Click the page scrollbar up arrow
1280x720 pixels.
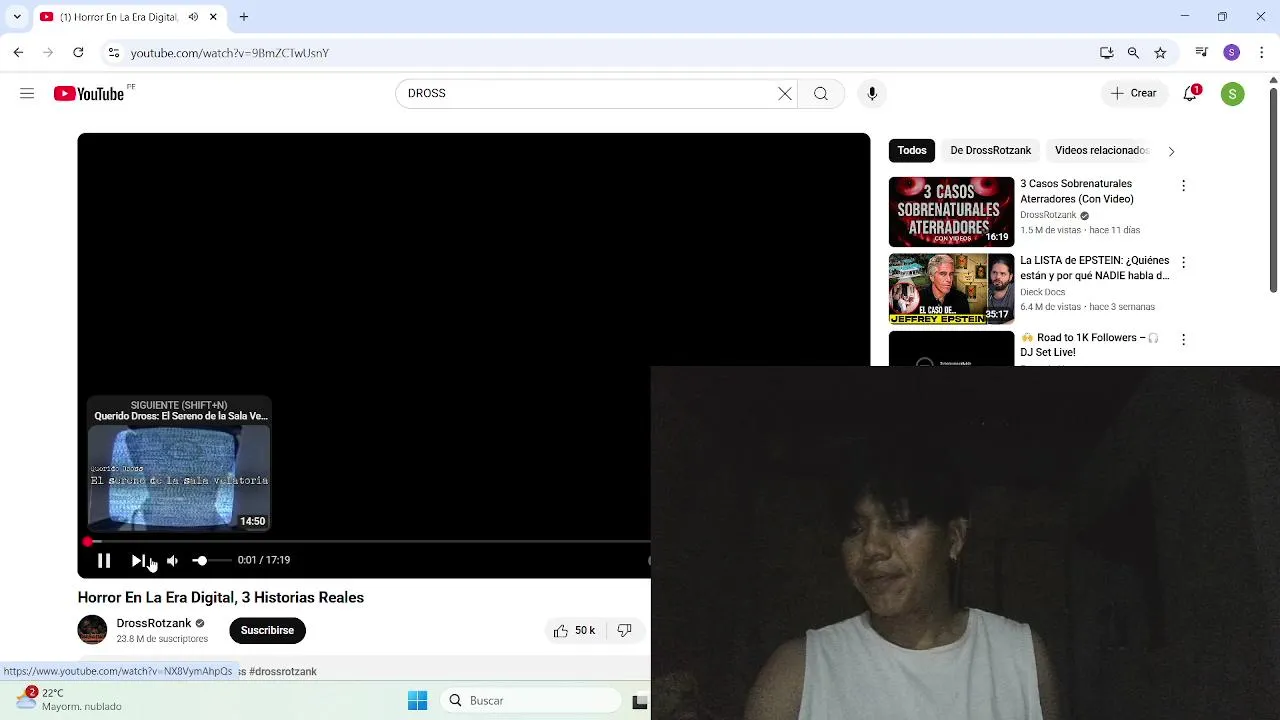tap(1273, 78)
